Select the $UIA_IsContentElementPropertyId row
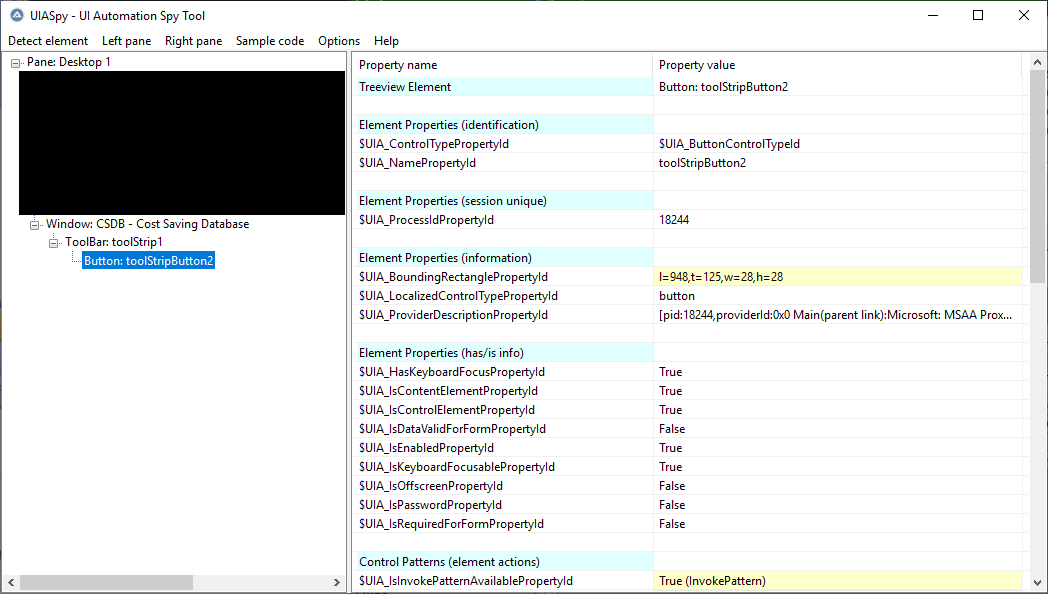Viewport: 1048px width, 594px height. click(688, 391)
